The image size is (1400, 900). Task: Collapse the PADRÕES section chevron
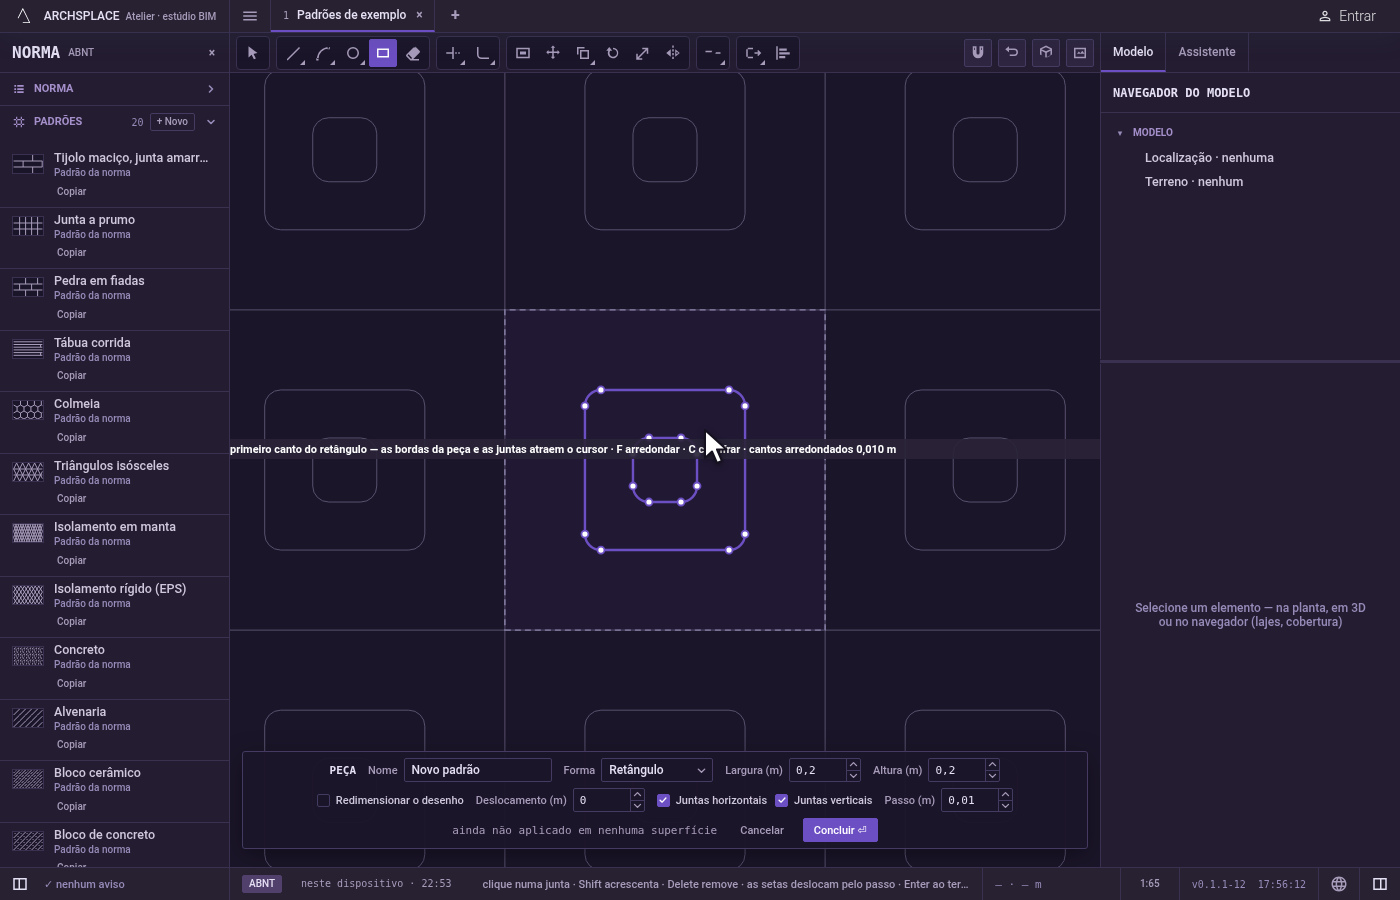(x=211, y=122)
